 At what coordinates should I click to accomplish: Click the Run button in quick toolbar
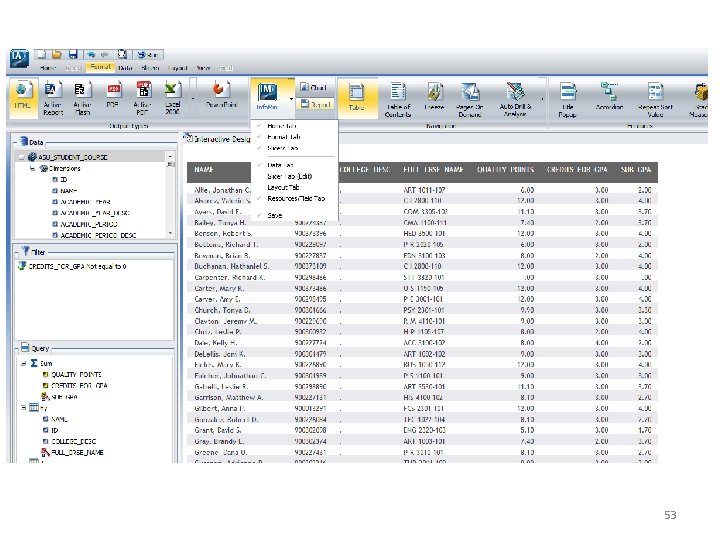(x=148, y=55)
